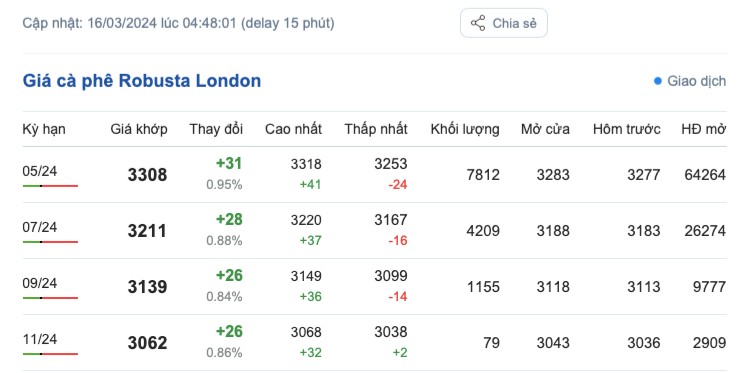Click the Thay đổi column header
The width and height of the screenshot is (742, 373).
[216, 129]
